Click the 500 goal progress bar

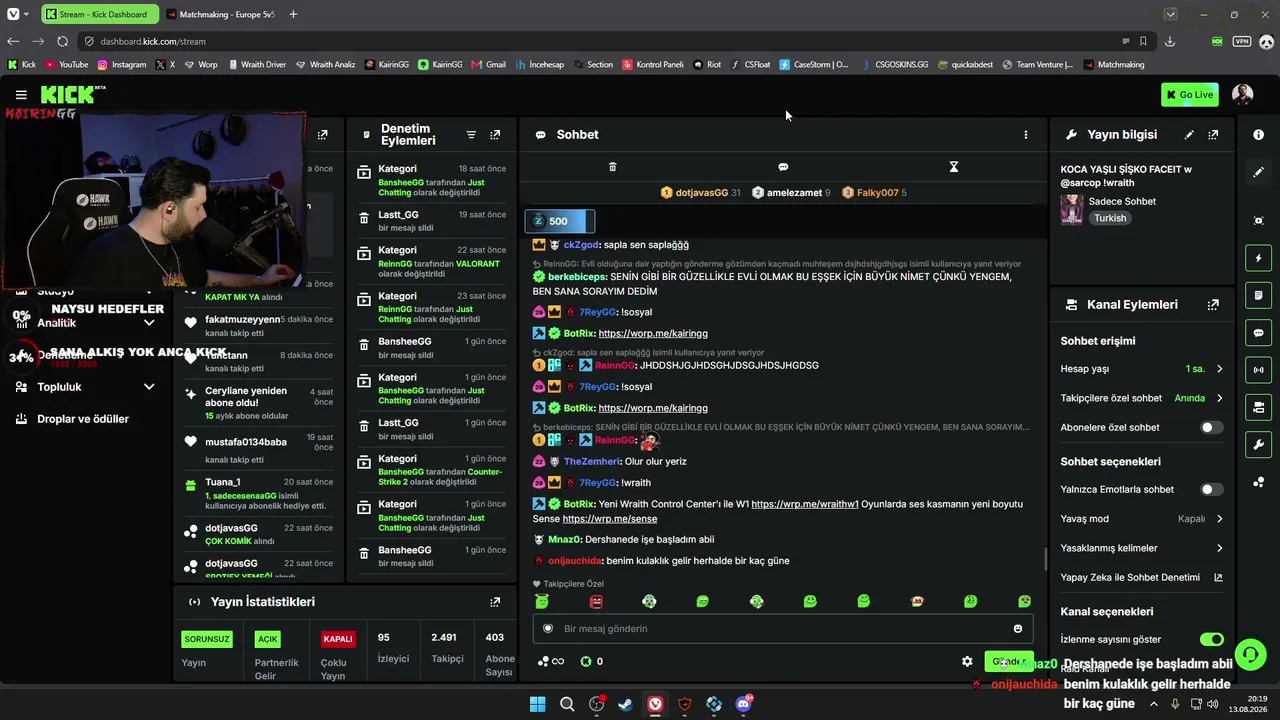click(x=560, y=221)
